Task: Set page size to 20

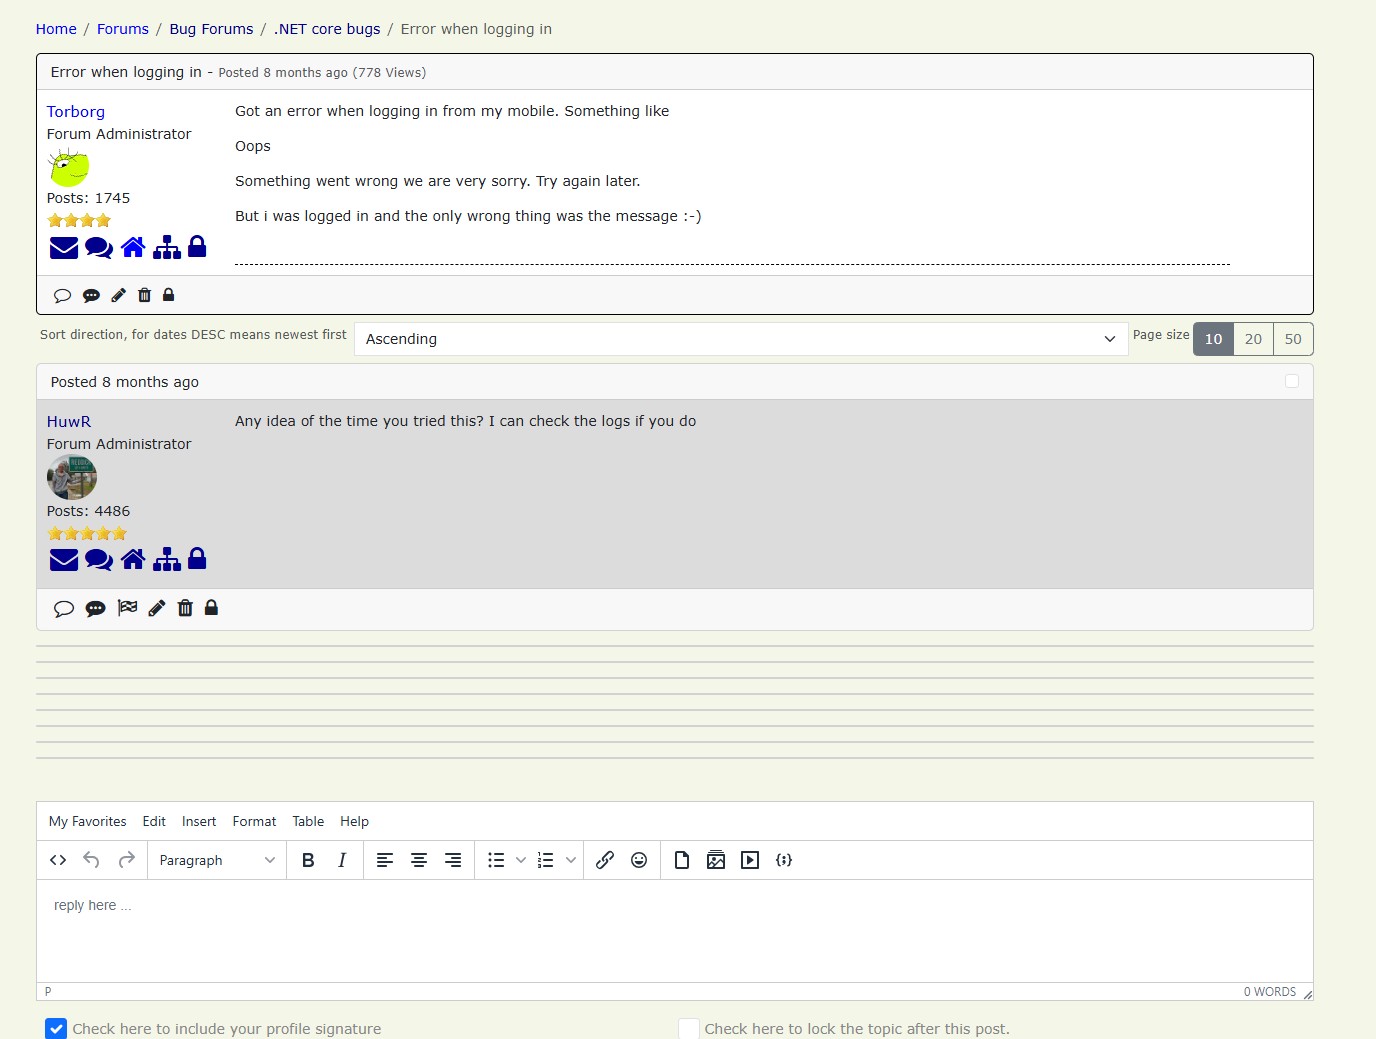Action: click(1253, 339)
